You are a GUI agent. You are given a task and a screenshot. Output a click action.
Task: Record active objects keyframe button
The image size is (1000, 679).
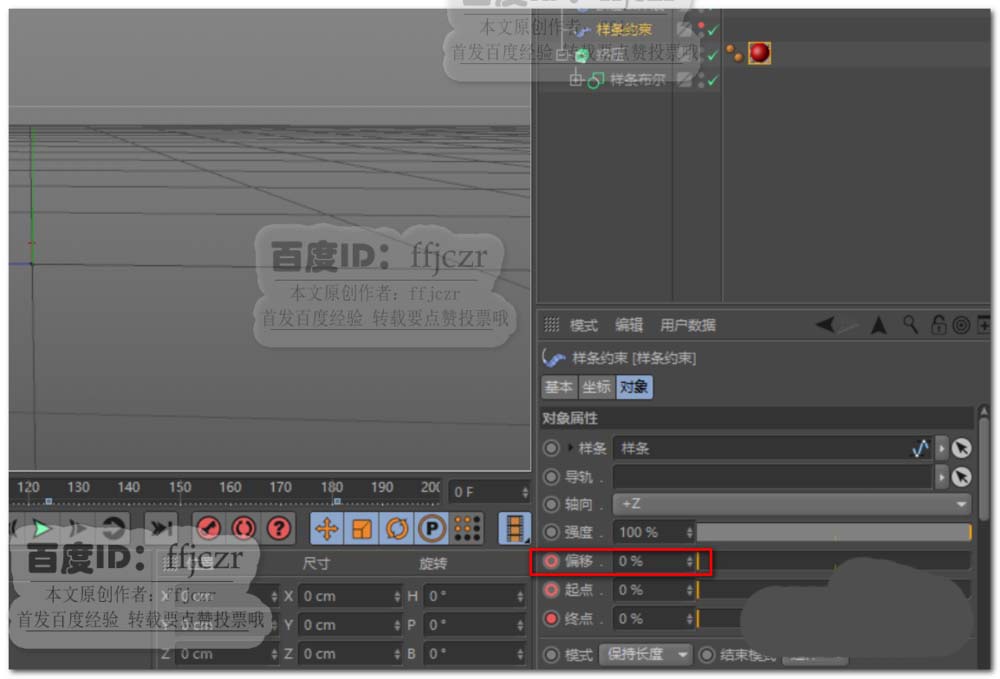[209, 529]
